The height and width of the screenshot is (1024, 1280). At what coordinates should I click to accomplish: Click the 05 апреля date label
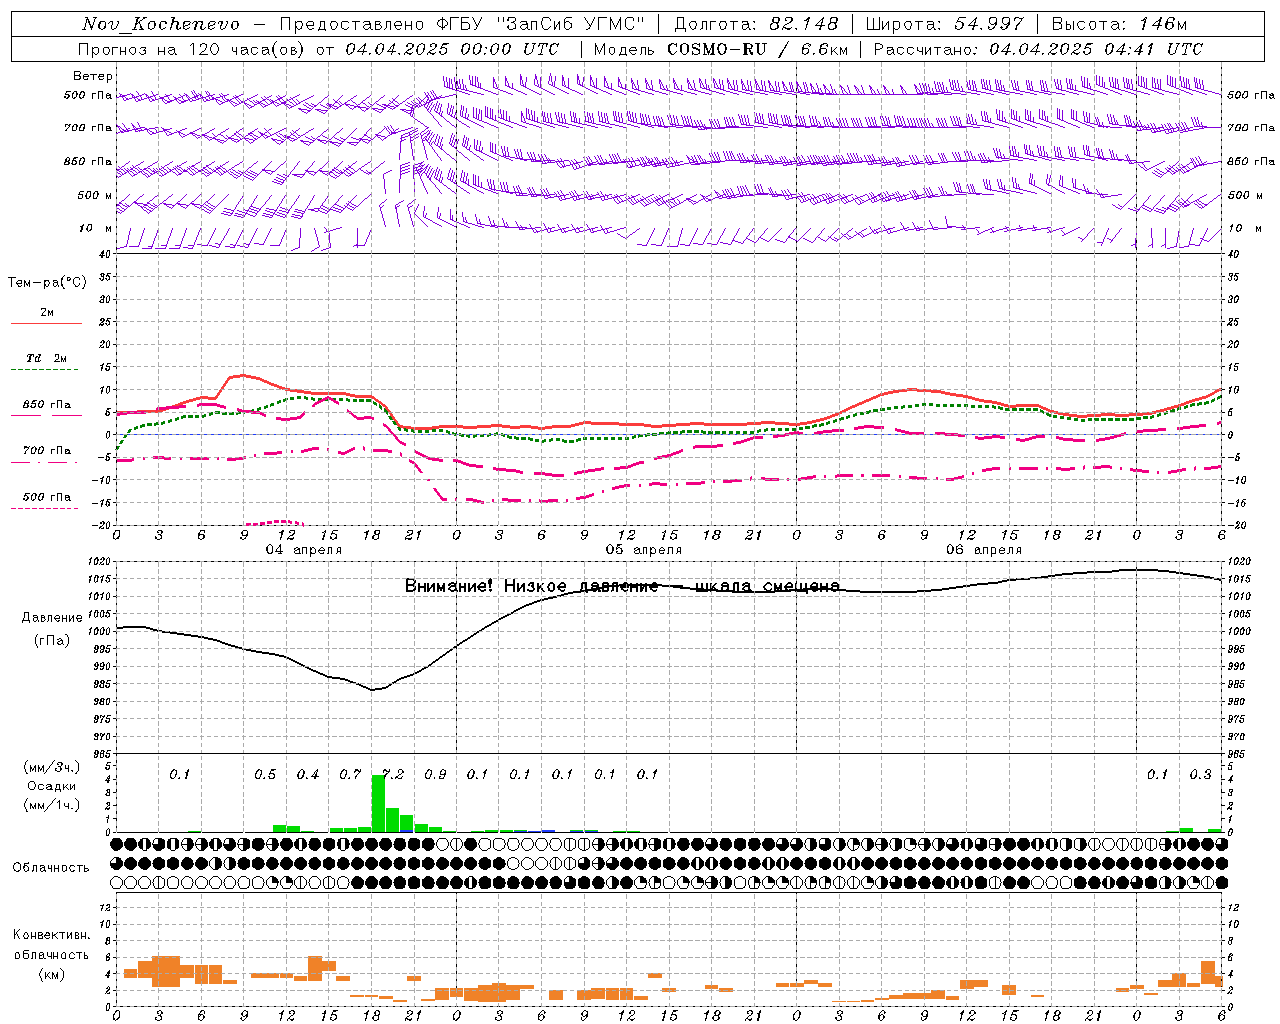tap(644, 550)
